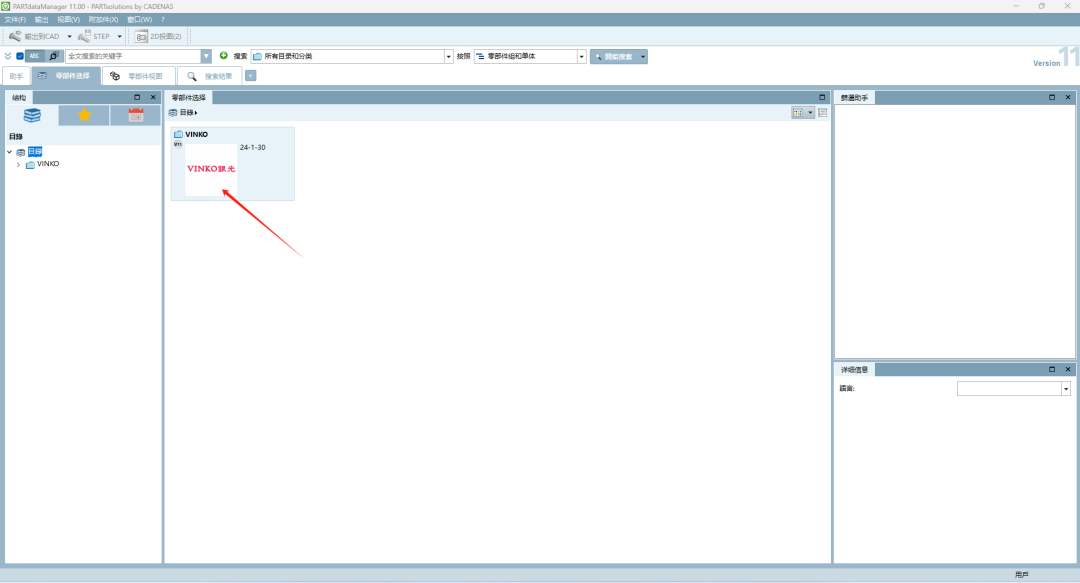Click the PARTdataManager app icon in title bar
The image size is (1080, 583).
coord(6,6)
